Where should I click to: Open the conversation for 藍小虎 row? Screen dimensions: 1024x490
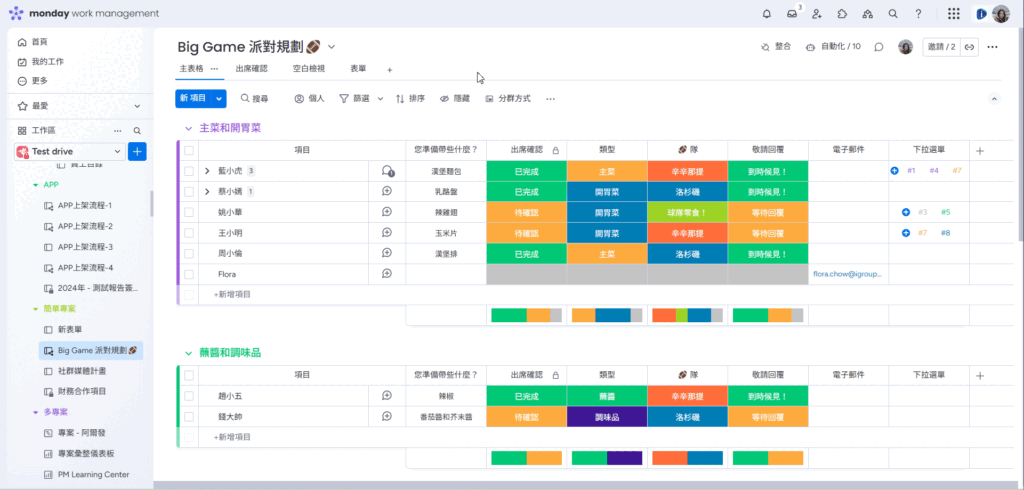[387, 171]
